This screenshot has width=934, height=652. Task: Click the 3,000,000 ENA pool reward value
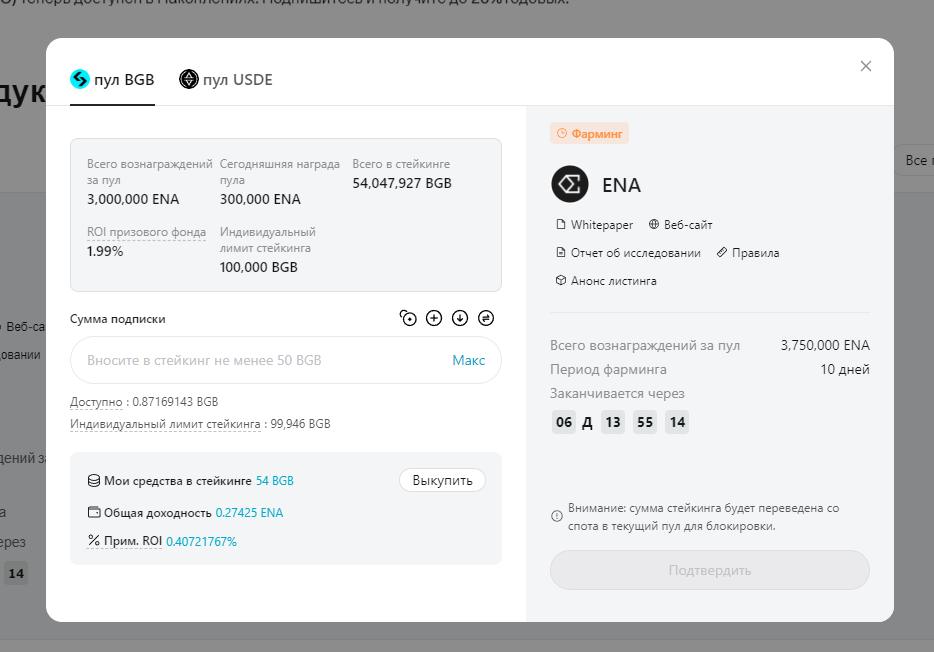[x=133, y=199]
